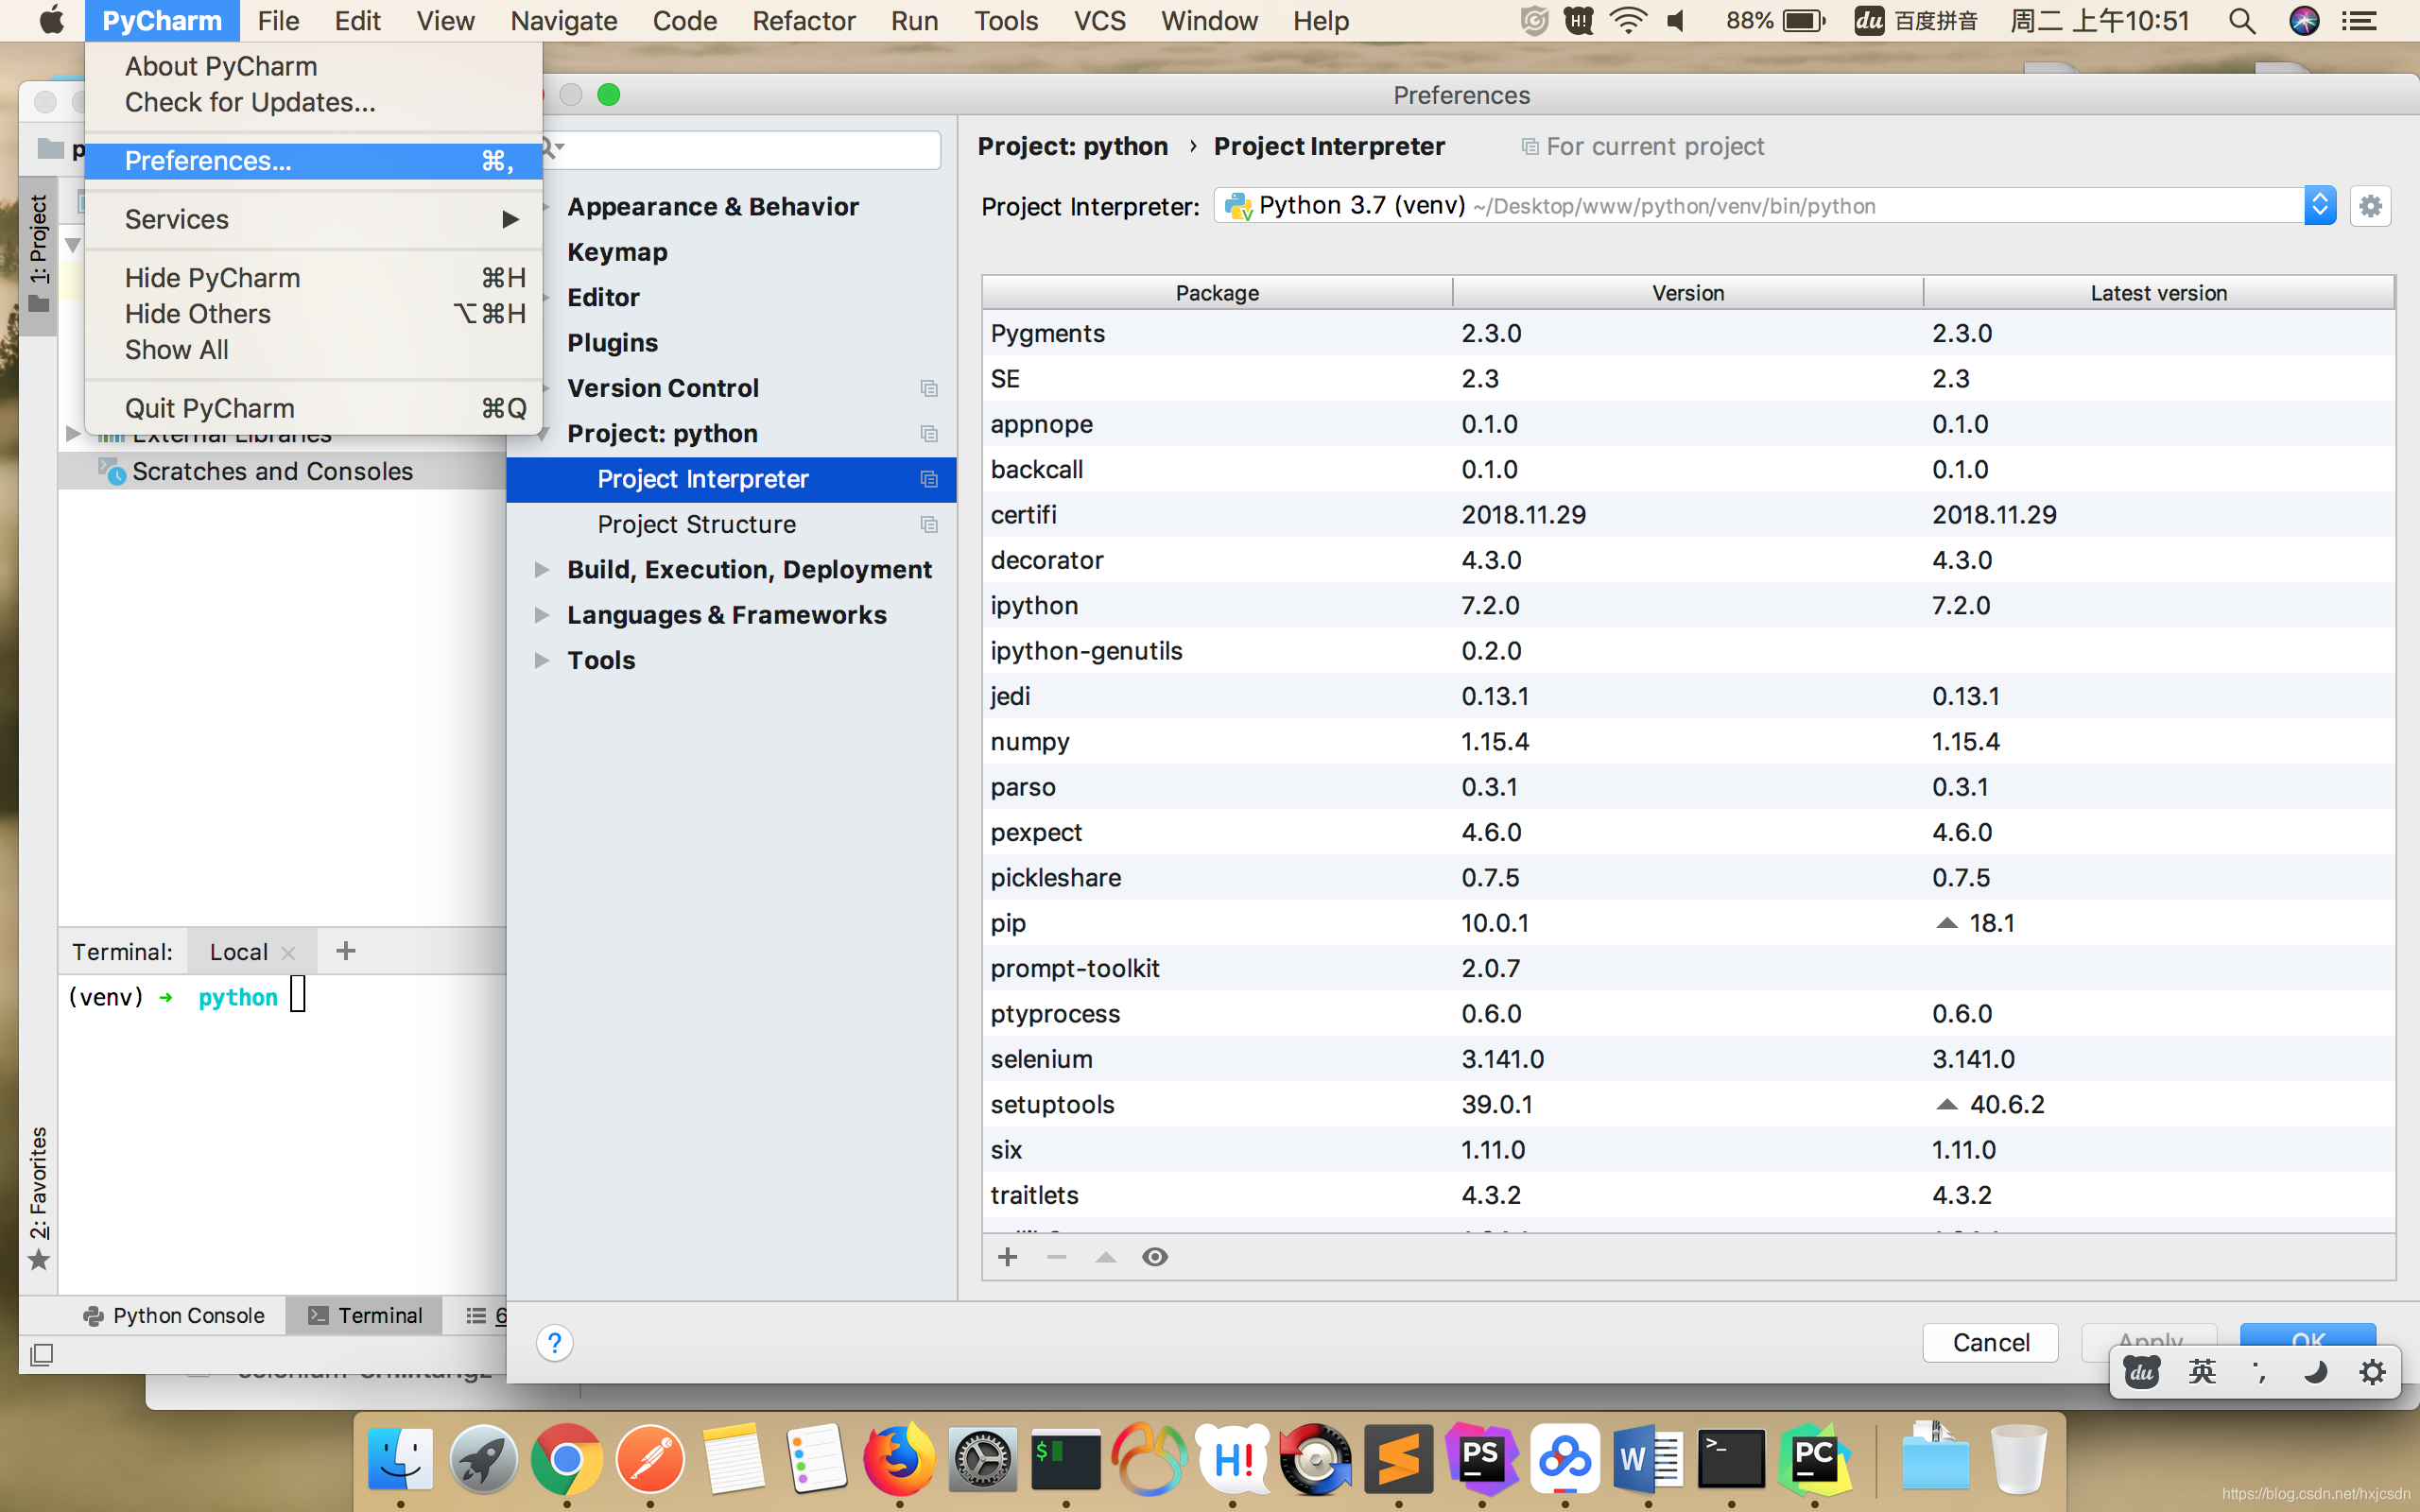Select the pip package row
The height and width of the screenshot is (1512, 2420).
tap(1688, 922)
